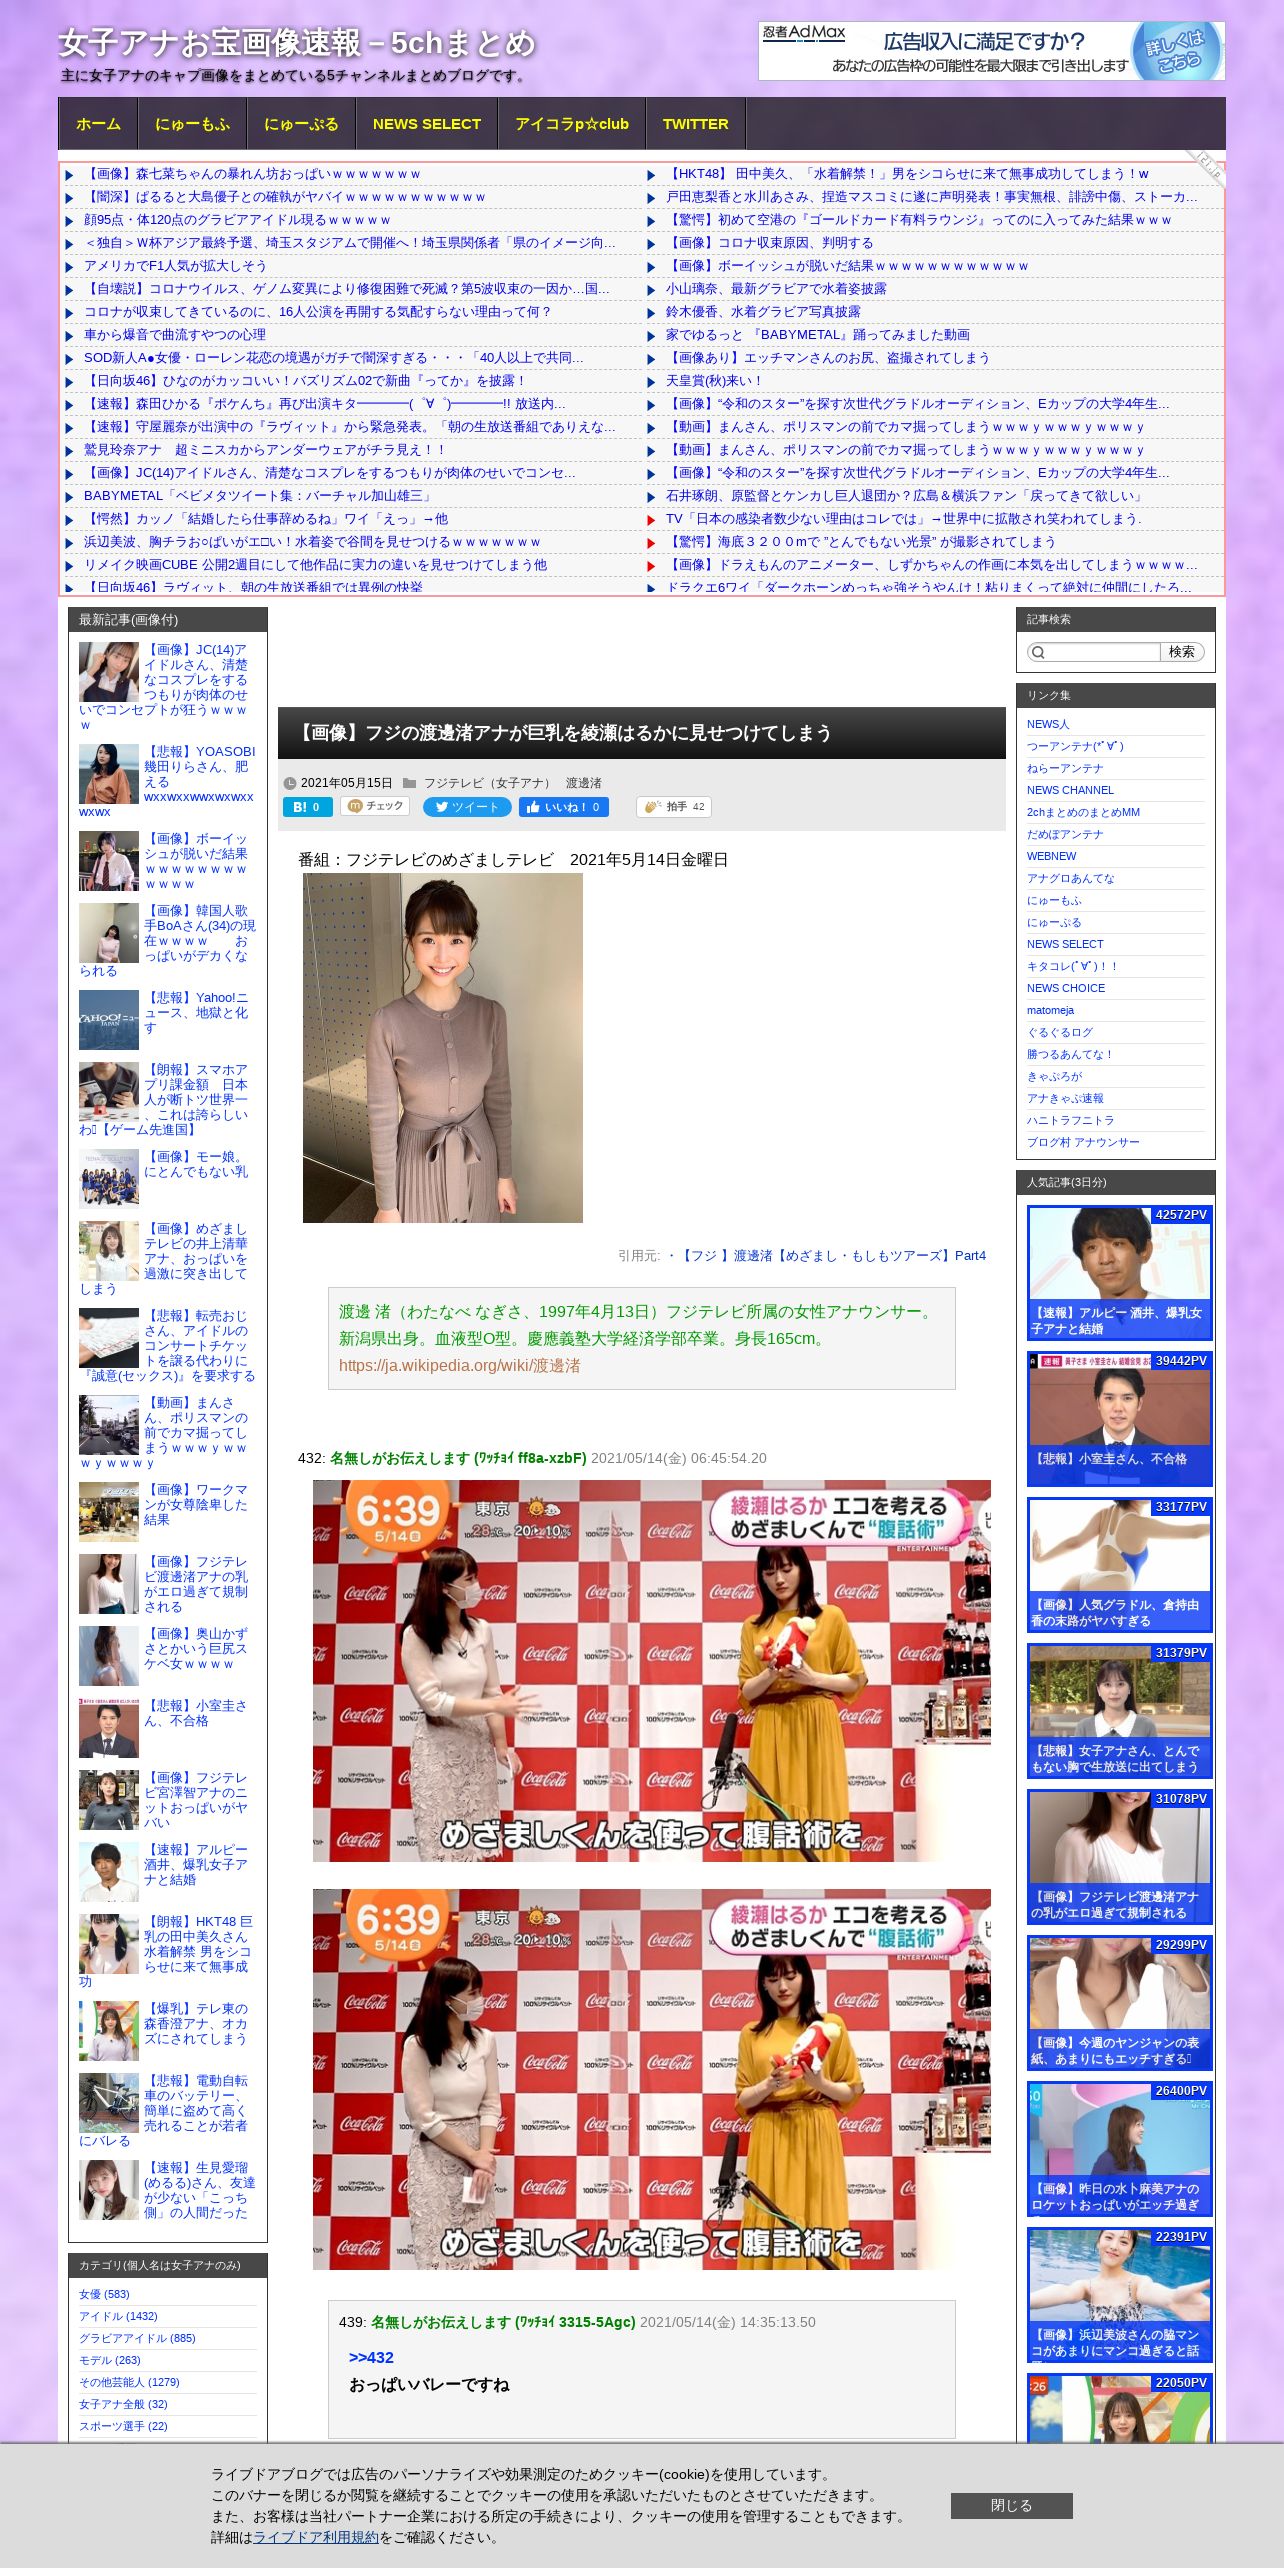
Task: Open the WEBNEW link
Action: pos(1052,856)
